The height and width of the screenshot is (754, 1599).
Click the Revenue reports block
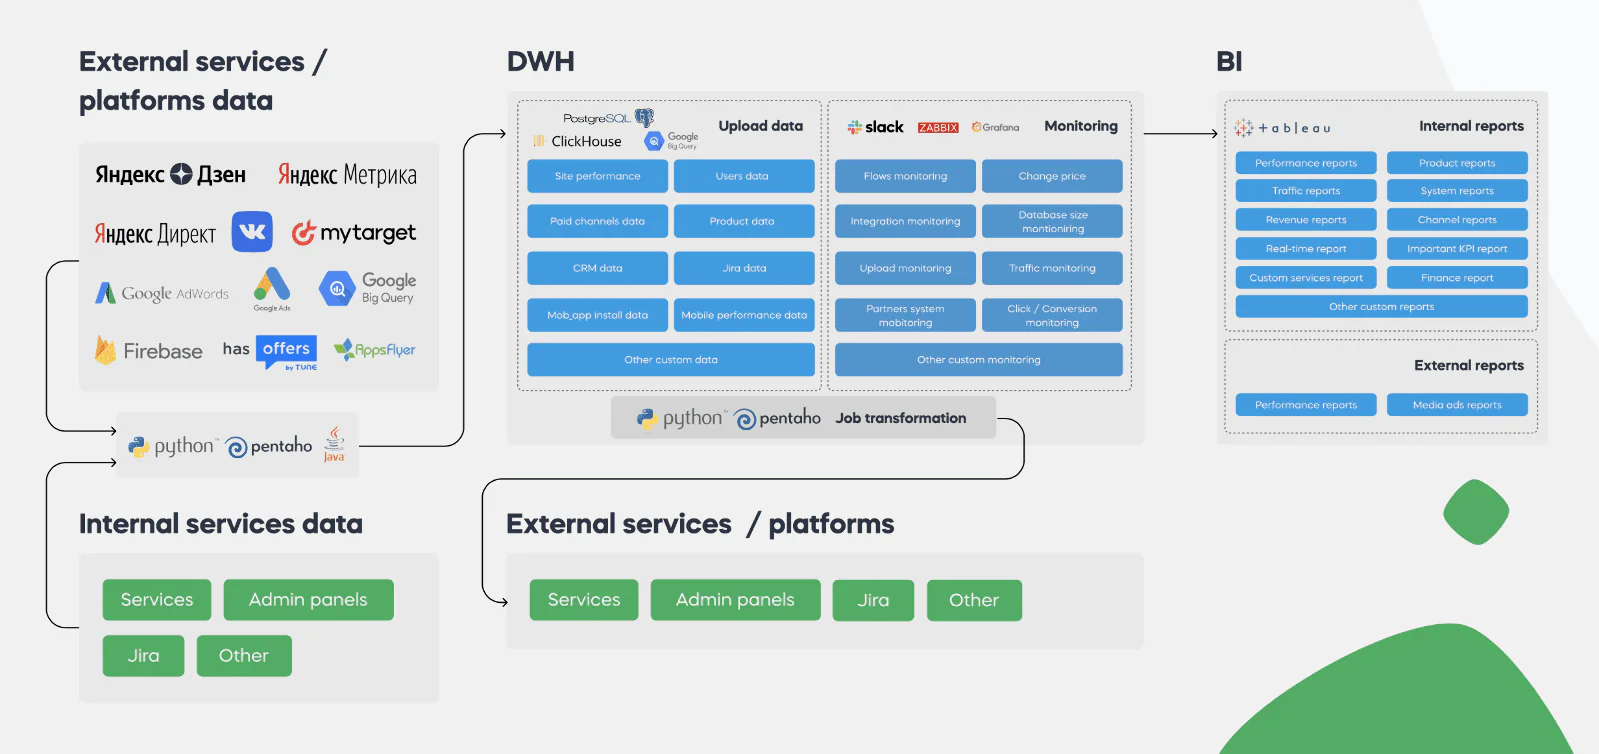[1306, 220]
